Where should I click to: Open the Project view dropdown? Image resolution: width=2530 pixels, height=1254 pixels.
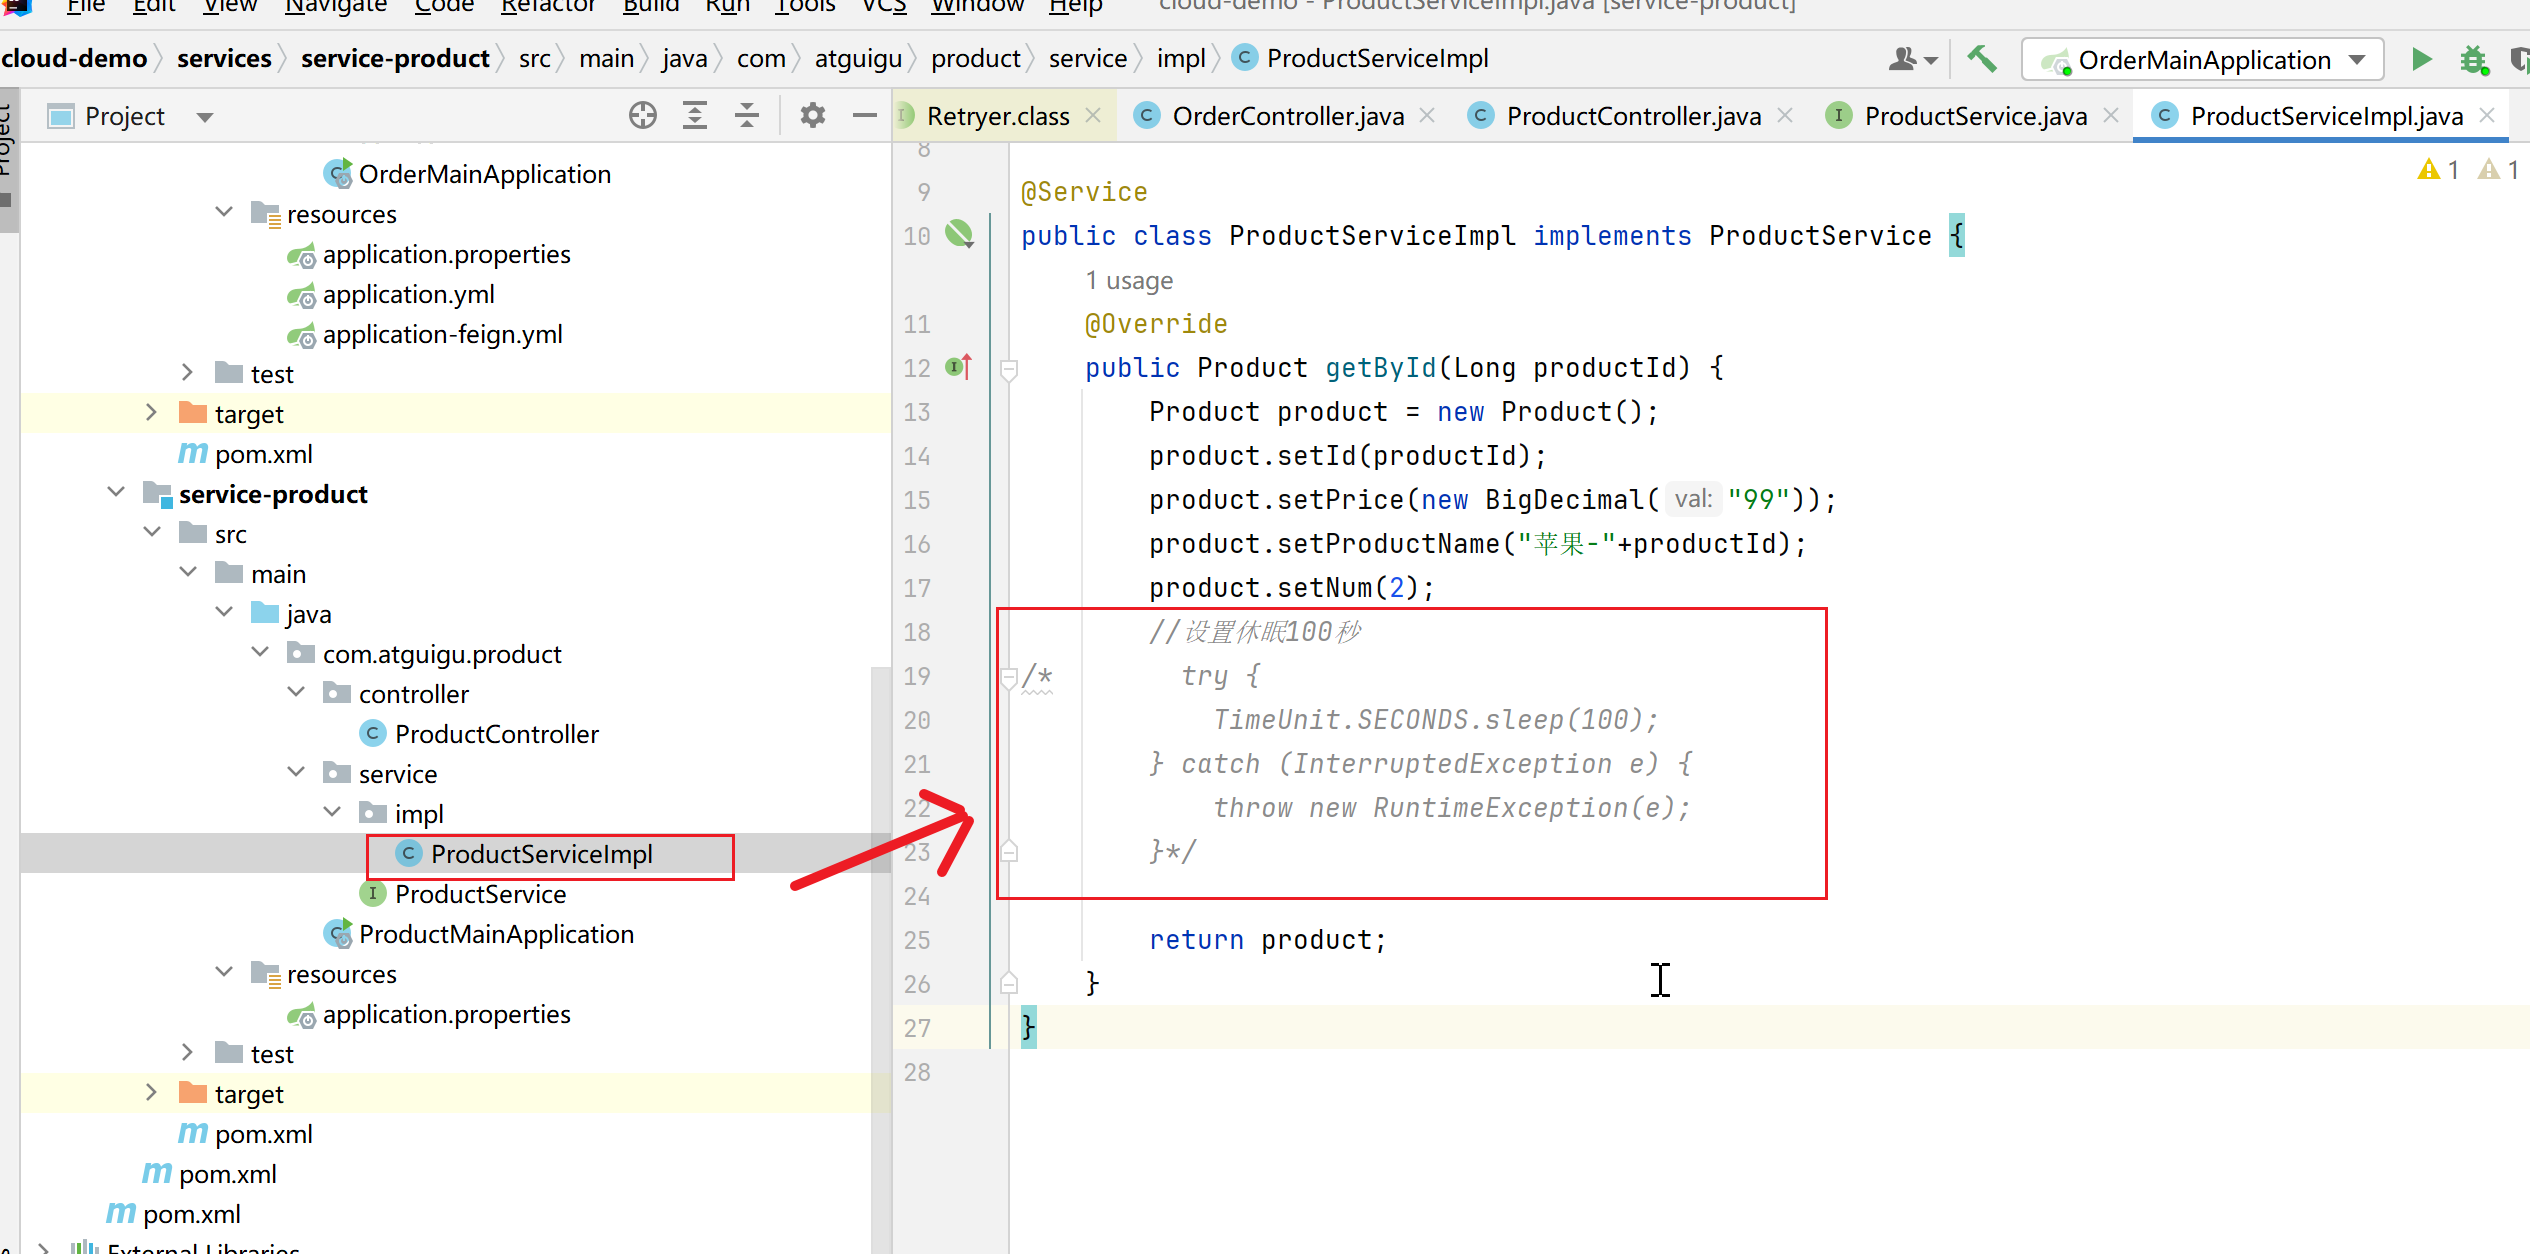click(205, 117)
